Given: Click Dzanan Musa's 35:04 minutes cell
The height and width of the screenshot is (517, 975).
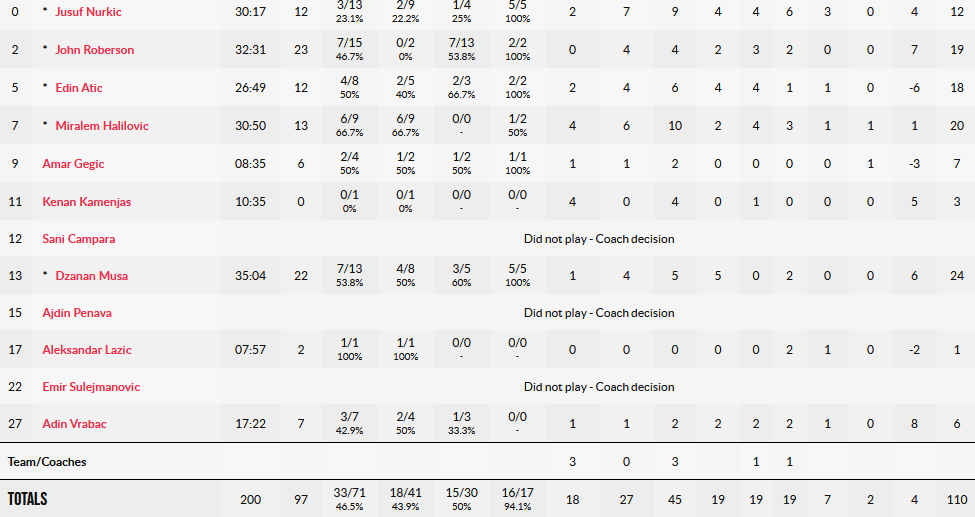Looking at the screenshot, I should pos(251,276).
